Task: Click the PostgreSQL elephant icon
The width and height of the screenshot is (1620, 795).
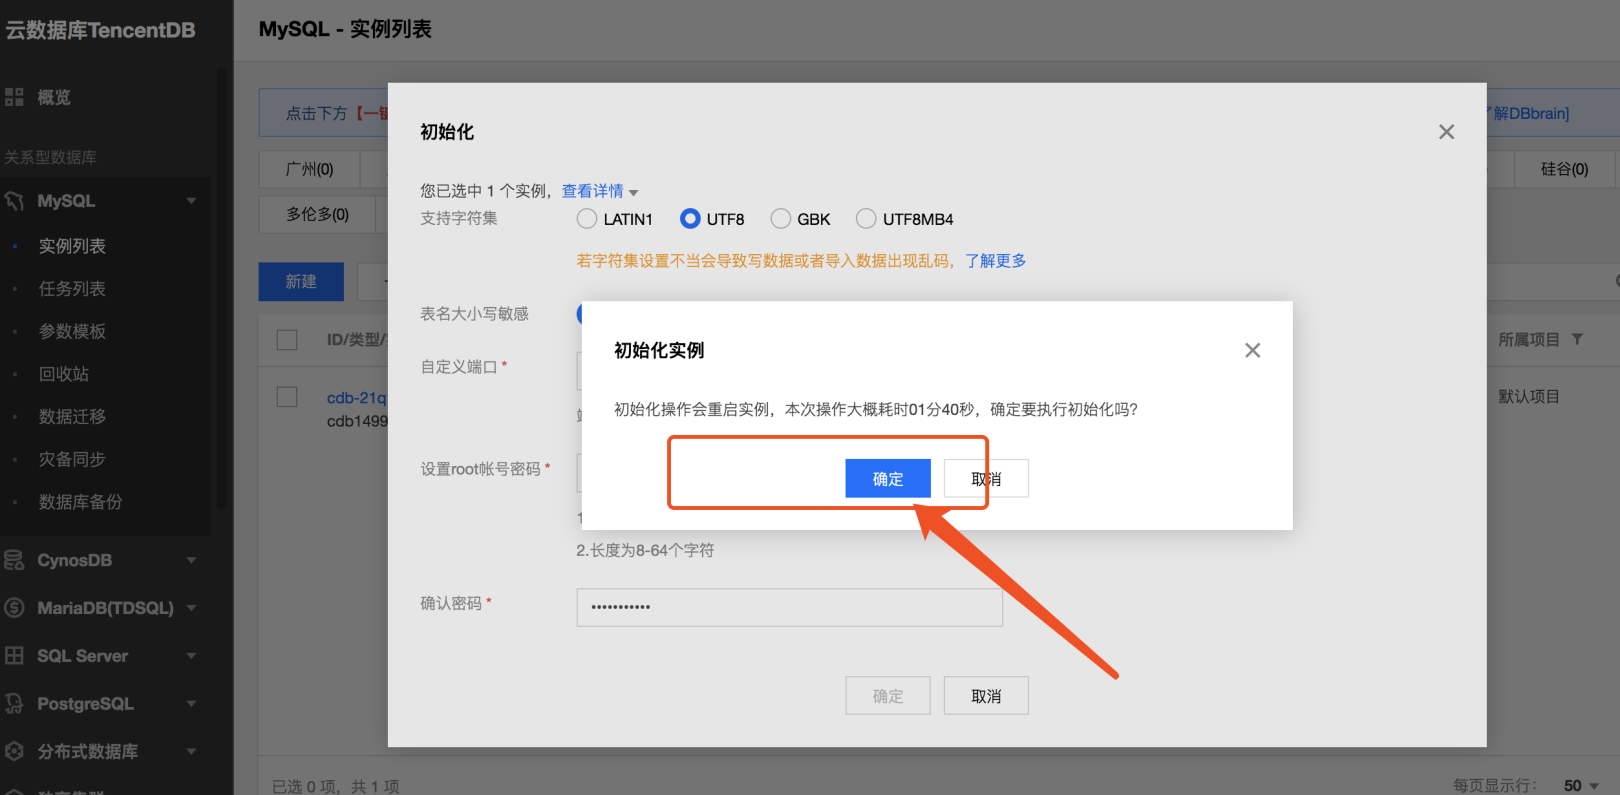Action: pos(14,704)
